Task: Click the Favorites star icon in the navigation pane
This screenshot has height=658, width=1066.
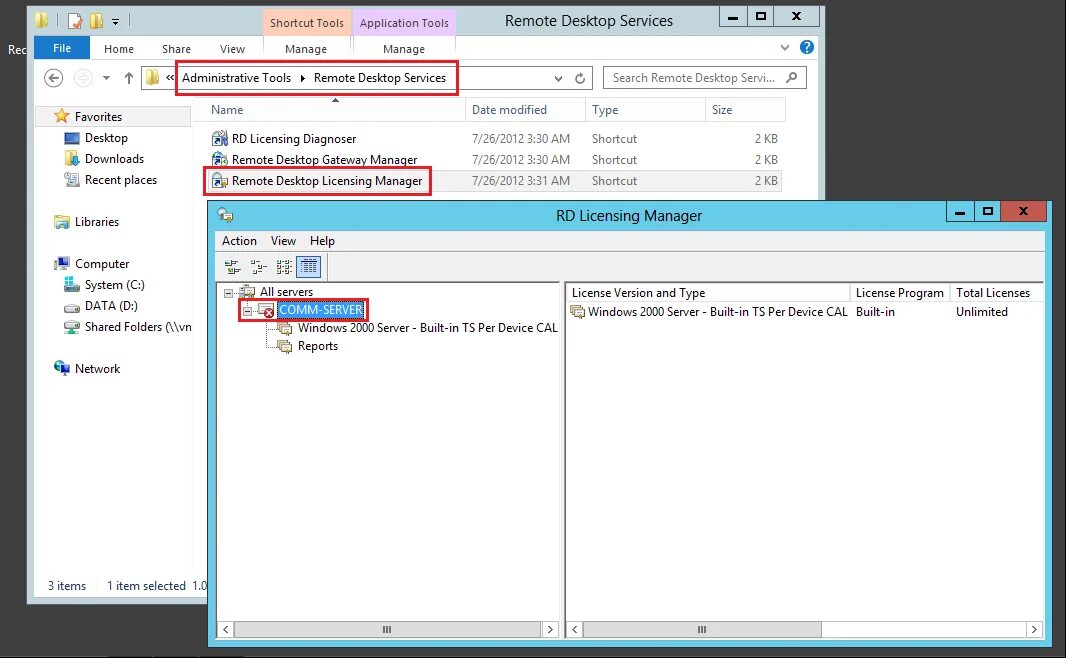Action: click(62, 116)
